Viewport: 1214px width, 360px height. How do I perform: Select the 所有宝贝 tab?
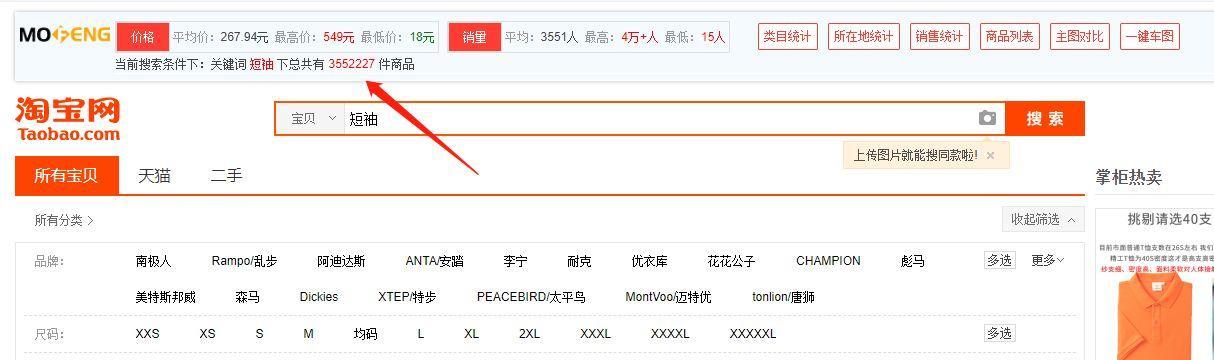click(66, 176)
